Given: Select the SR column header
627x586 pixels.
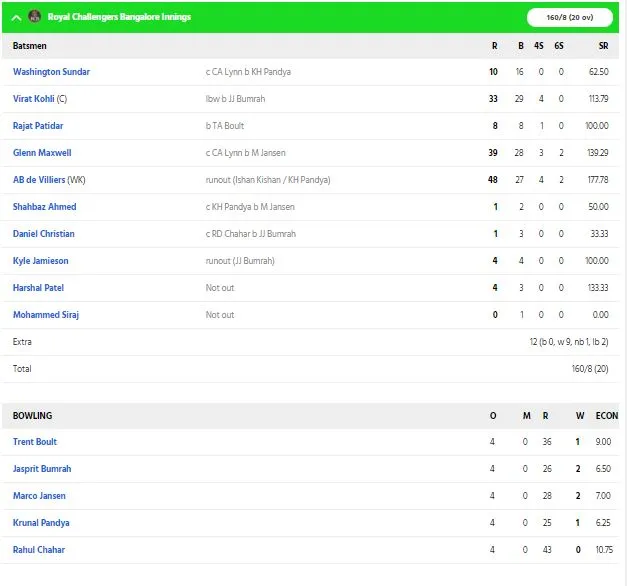Looking at the screenshot, I should [603, 46].
